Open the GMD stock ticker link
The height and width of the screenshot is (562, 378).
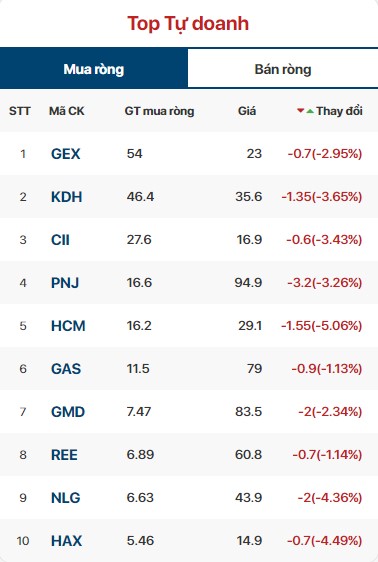point(68,412)
